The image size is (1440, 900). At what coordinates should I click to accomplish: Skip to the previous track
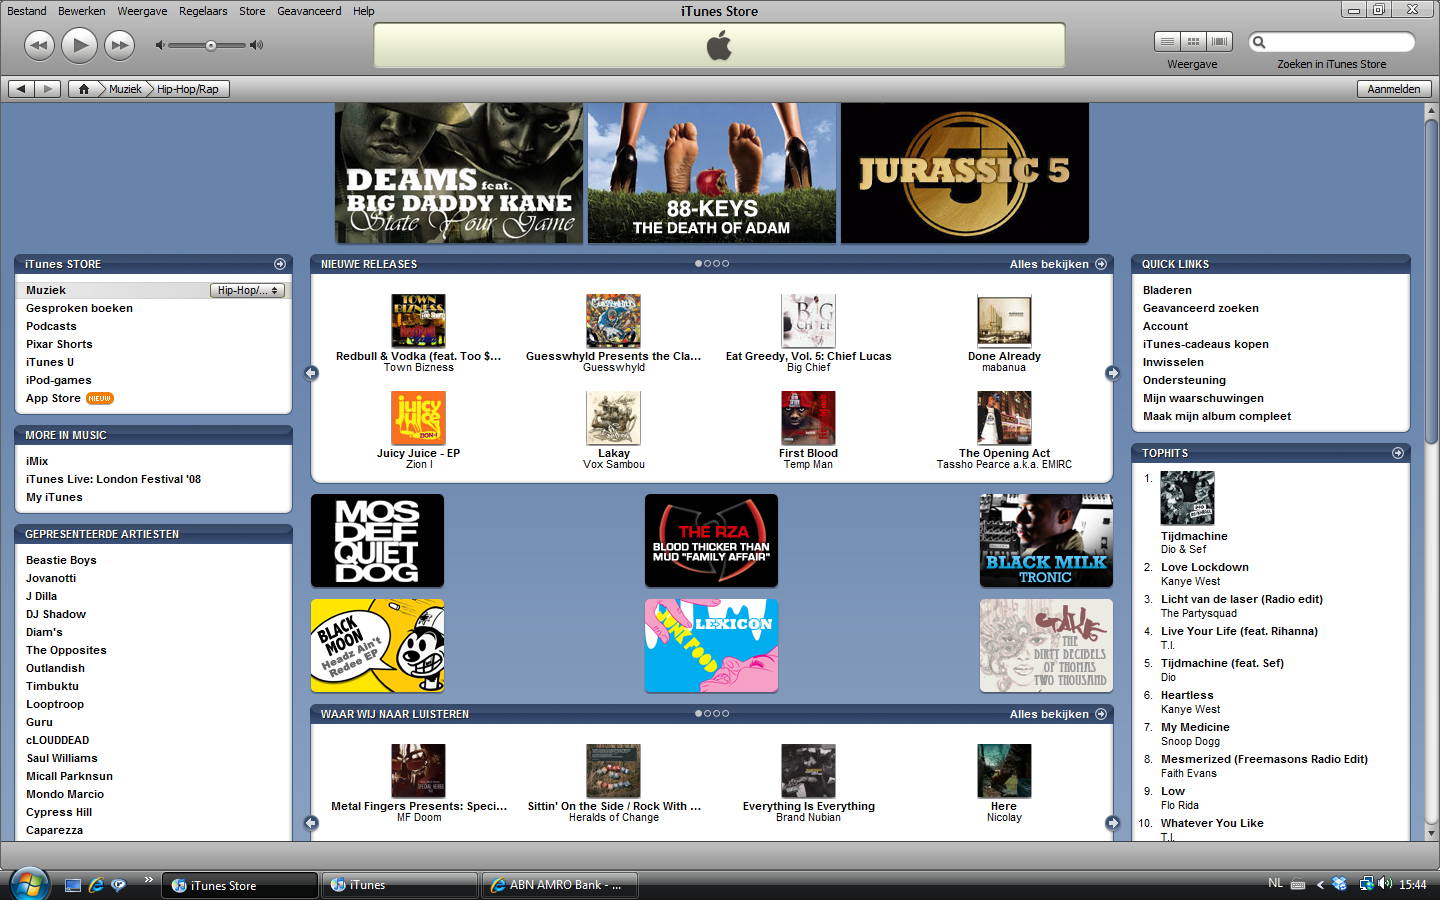pyautogui.click(x=39, y=45)
